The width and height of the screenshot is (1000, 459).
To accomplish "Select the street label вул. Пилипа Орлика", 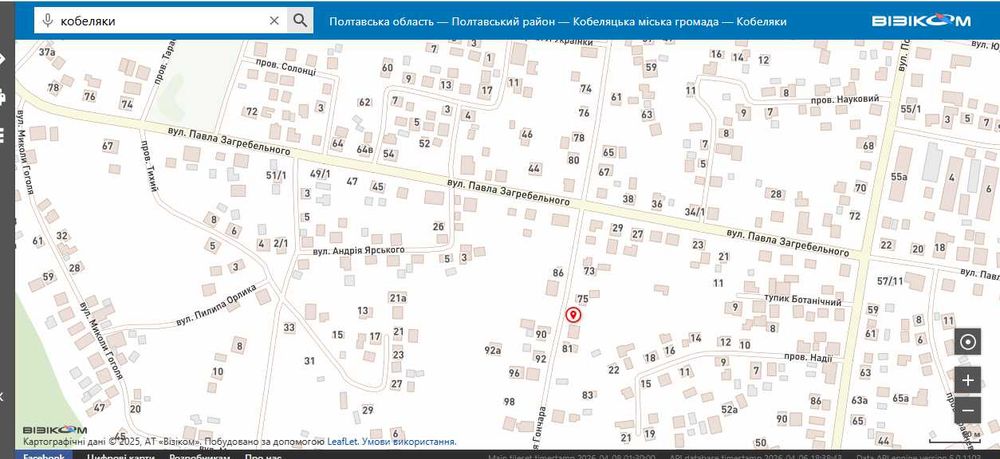I will coord(216,304).
